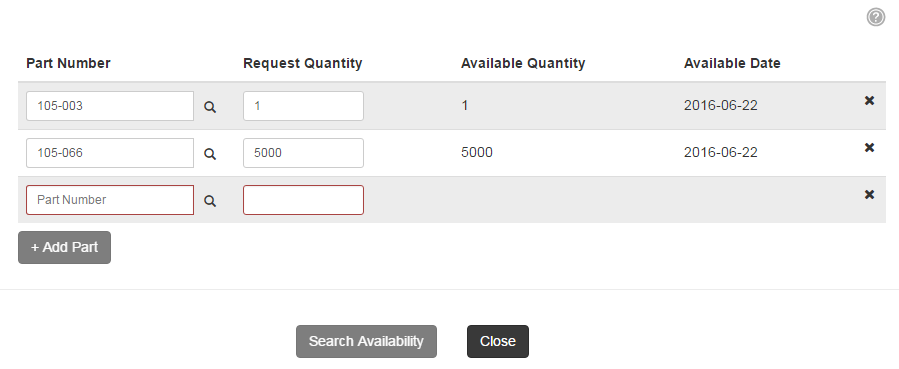Edit the request quantity field showing 1

tap(303, 106)
